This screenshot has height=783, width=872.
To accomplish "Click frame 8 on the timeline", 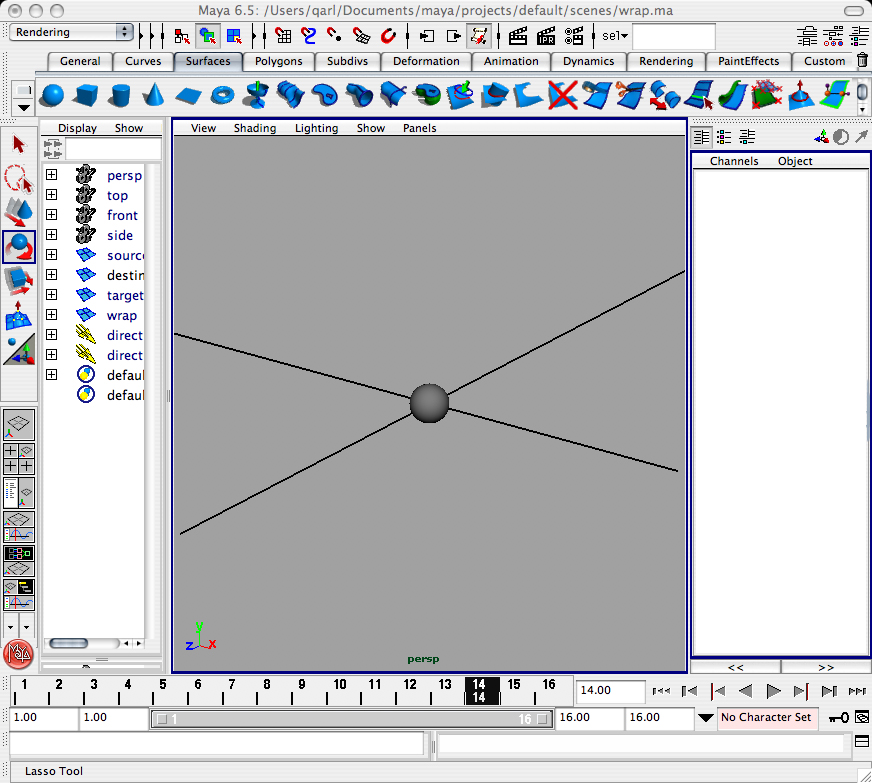I will [267, 690].
